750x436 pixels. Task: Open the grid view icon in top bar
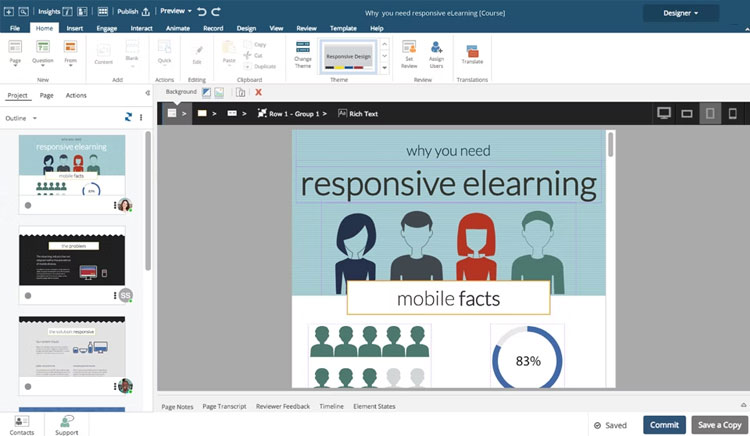(x=103, y=11)
